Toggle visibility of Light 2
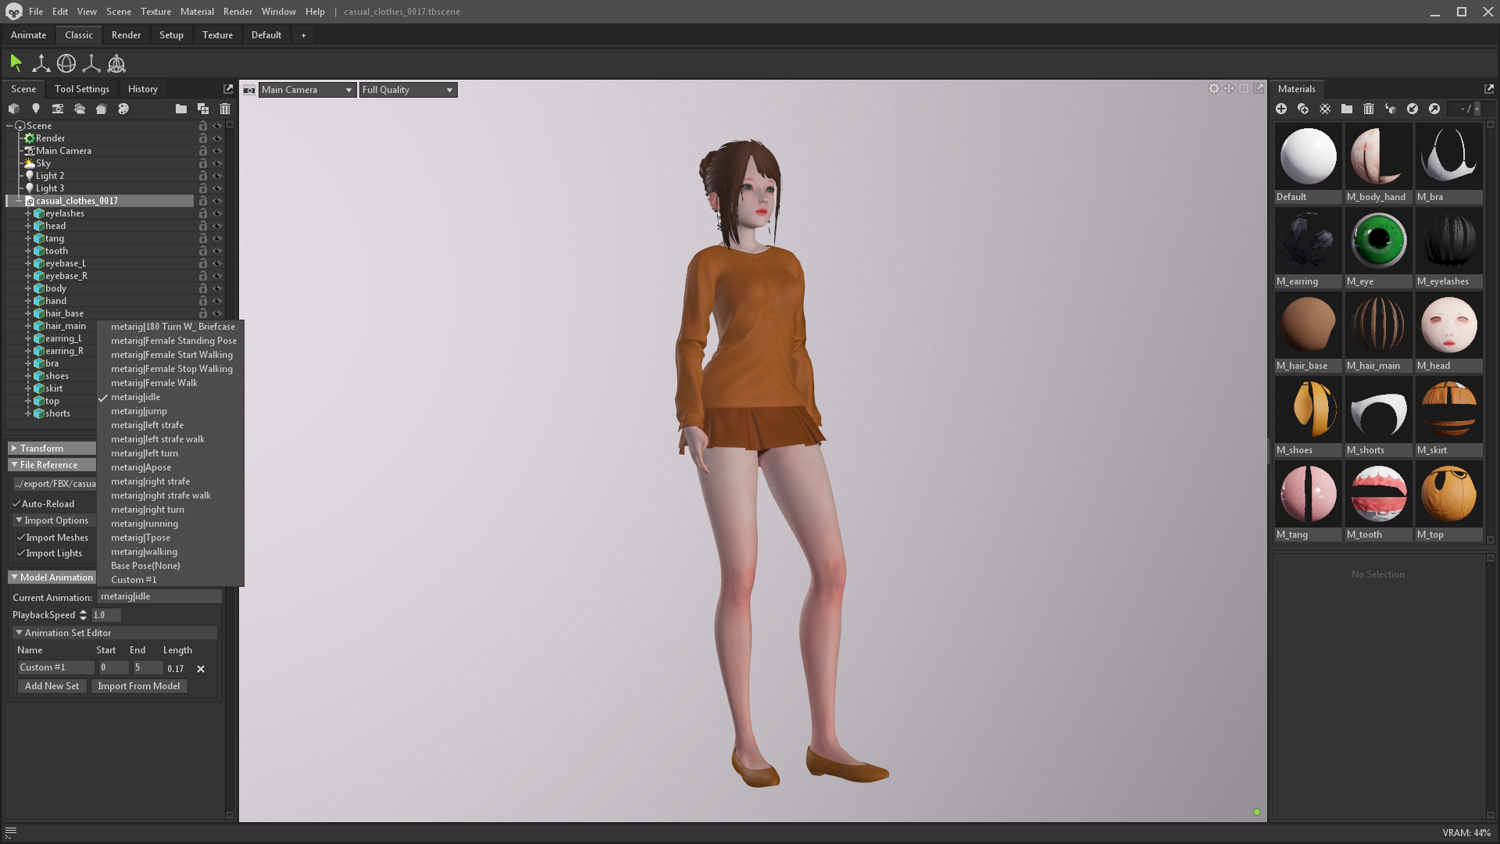This screenshot has width=1500, height=844. [x=217, y=176]
